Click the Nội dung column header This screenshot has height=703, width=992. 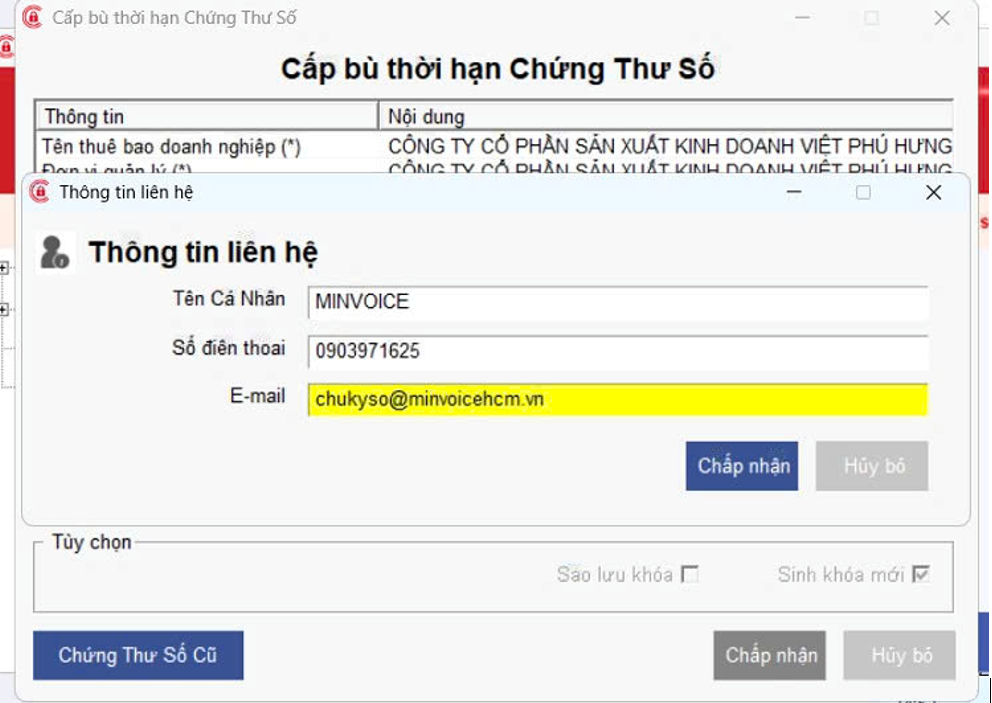(x=665, y=117)
